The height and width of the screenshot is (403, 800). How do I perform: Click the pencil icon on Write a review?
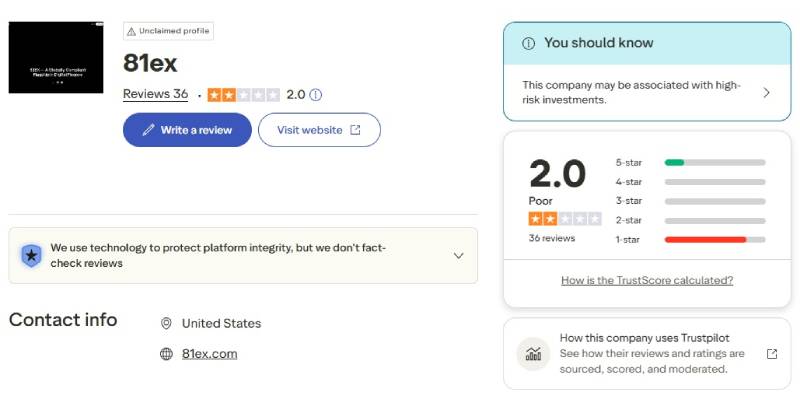click(x=148, y=130)
